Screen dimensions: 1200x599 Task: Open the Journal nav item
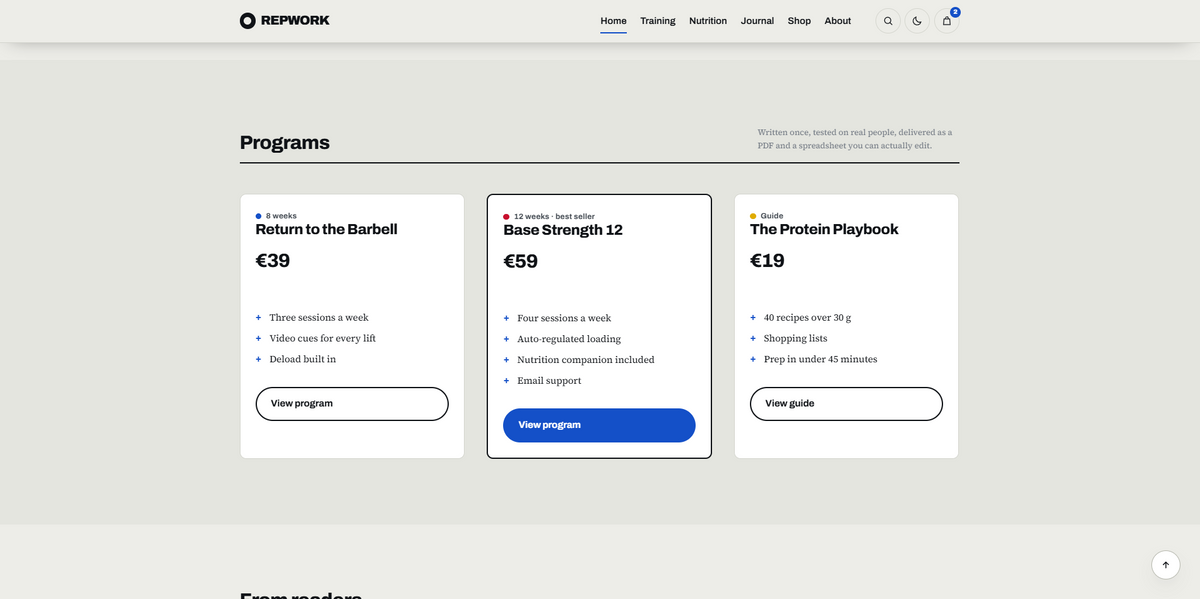pos(757,21)
